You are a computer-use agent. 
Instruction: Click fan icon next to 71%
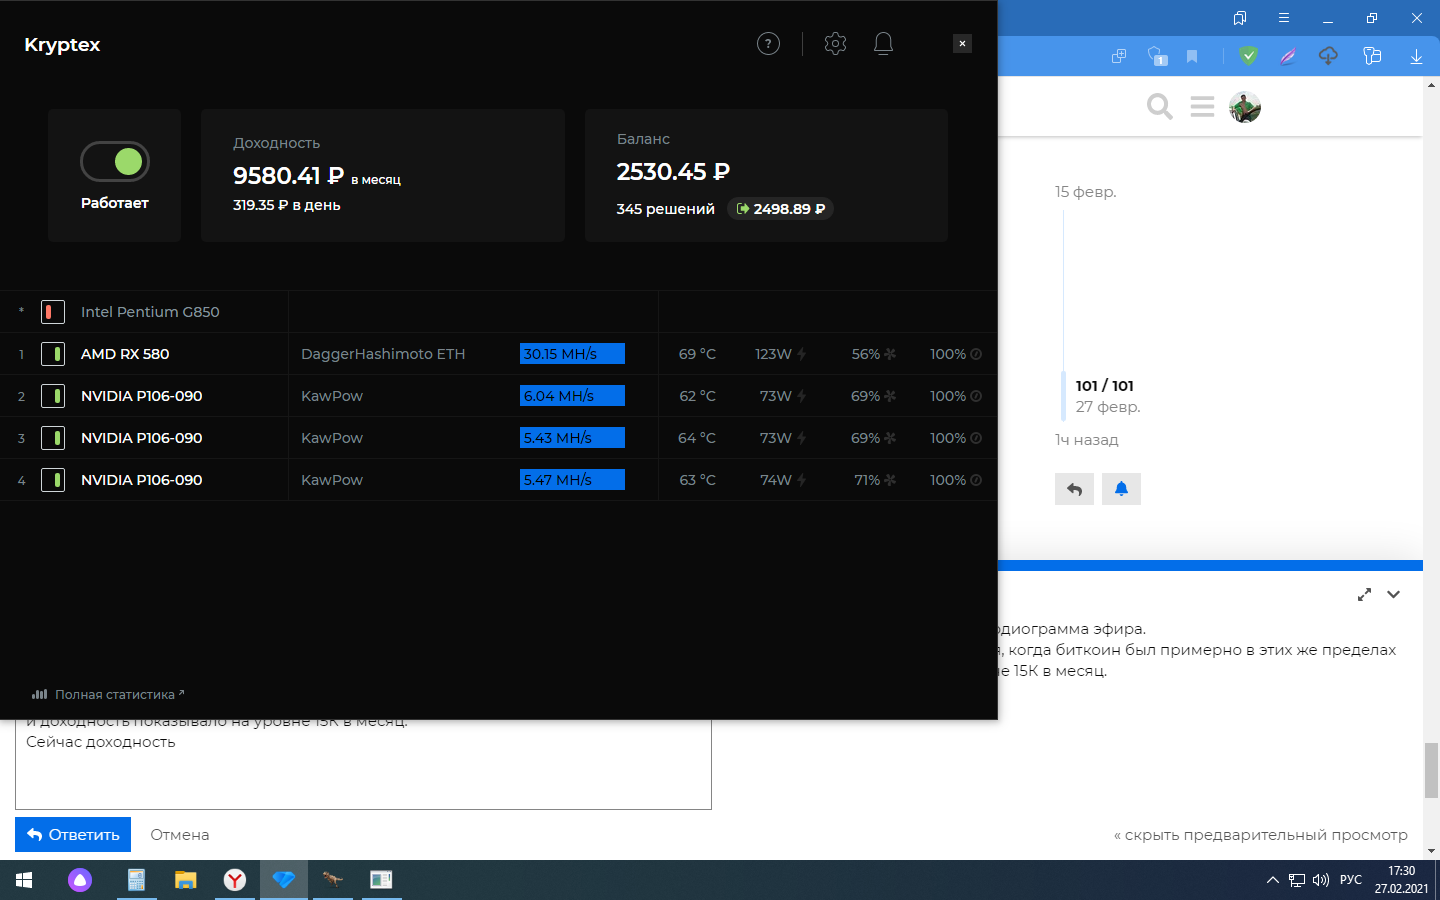click(x=890, y=480)
